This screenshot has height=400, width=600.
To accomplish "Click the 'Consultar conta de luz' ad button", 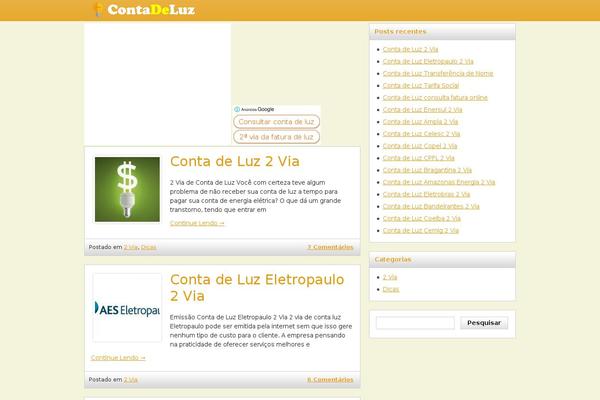I will tap(276, 122).
